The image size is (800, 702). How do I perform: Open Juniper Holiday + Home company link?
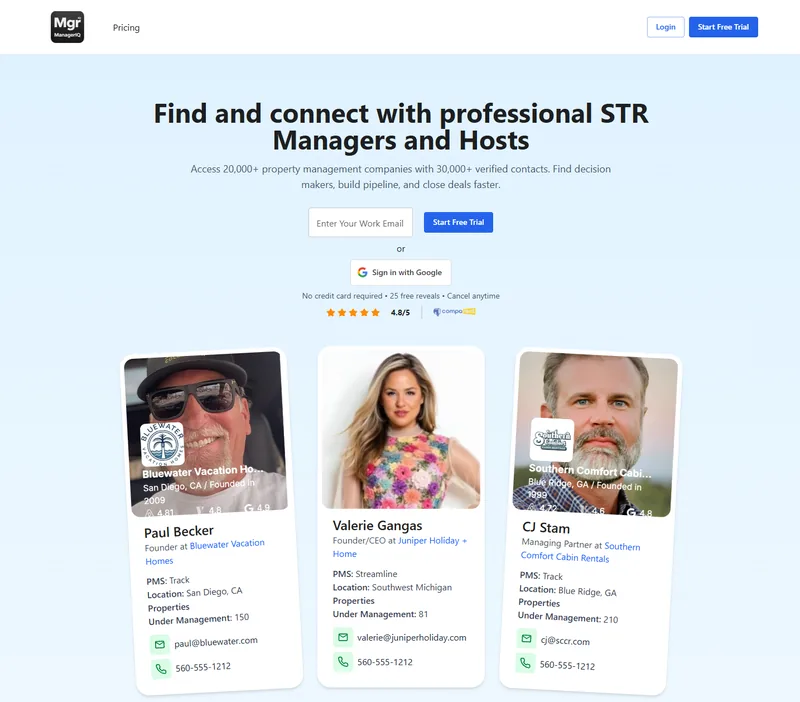tap(400, 547)
